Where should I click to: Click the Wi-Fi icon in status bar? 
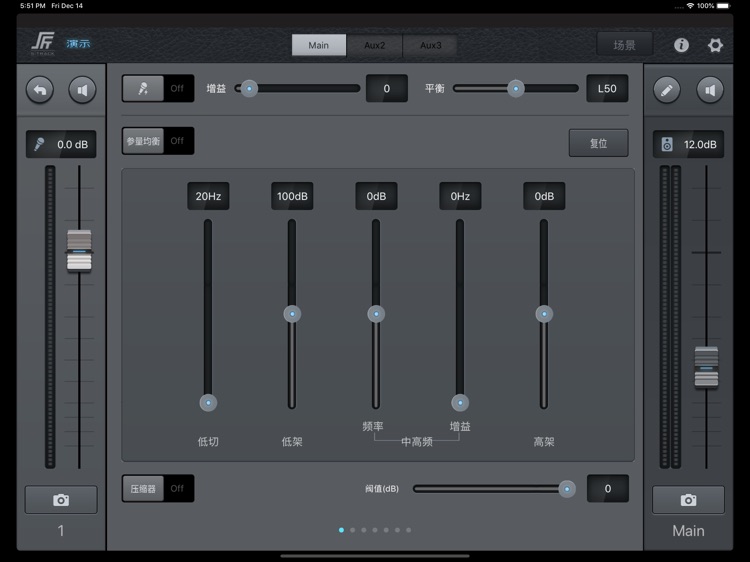(690, 6)
